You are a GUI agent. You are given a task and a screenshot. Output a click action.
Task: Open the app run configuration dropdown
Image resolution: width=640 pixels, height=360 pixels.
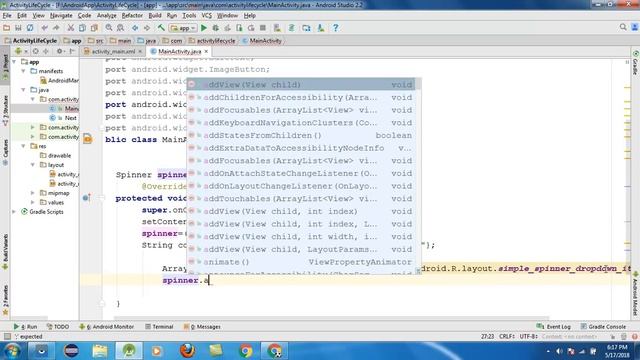(x=183, y=28)
